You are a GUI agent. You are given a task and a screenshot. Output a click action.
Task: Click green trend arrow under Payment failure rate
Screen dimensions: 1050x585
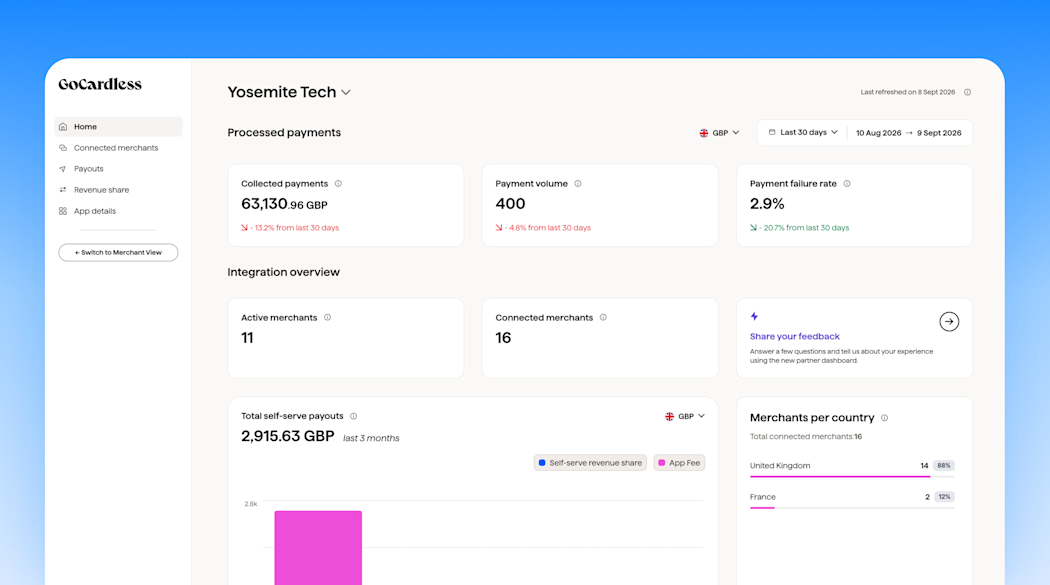point(753,228)
